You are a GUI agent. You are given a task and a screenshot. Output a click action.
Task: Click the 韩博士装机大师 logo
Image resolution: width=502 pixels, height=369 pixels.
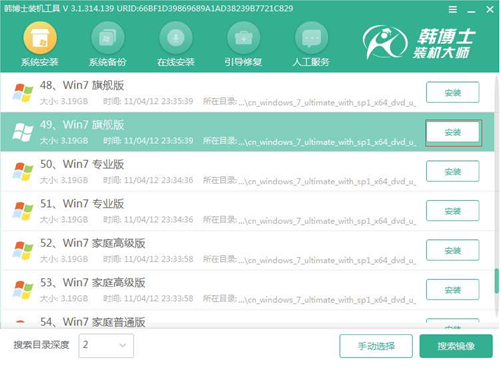419,43
